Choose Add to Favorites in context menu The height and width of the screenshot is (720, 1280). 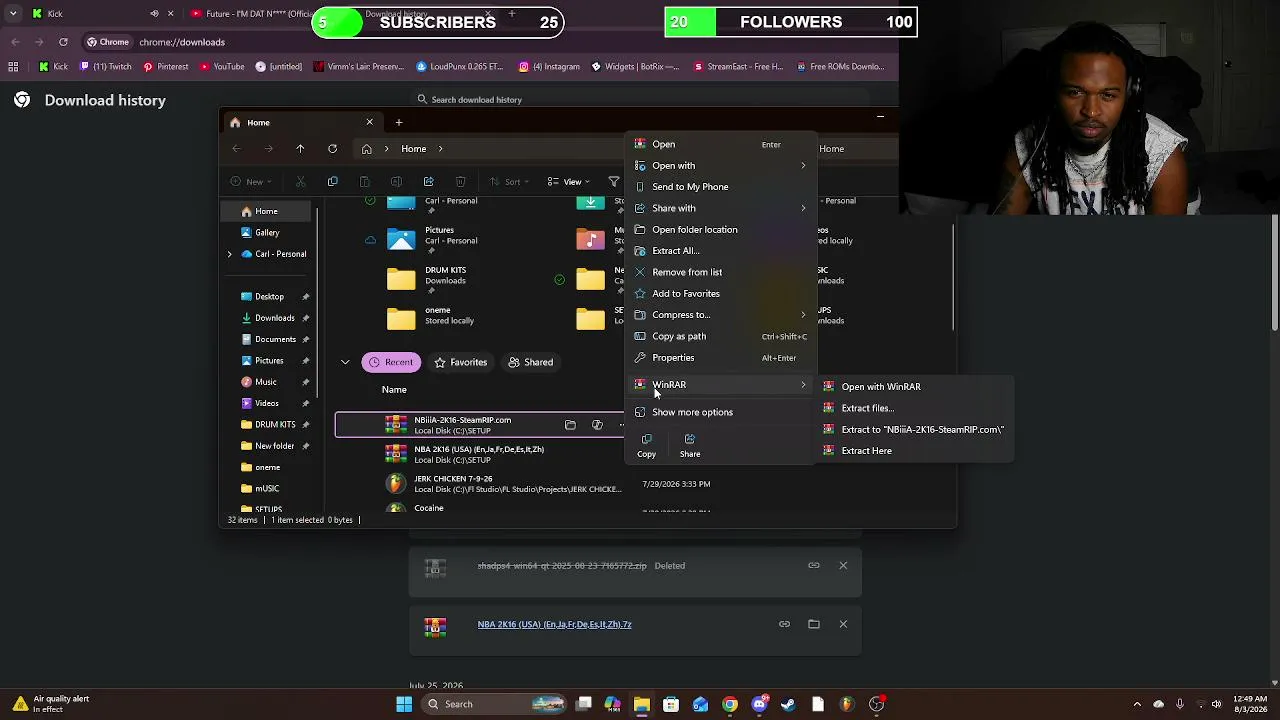point(720,294)
